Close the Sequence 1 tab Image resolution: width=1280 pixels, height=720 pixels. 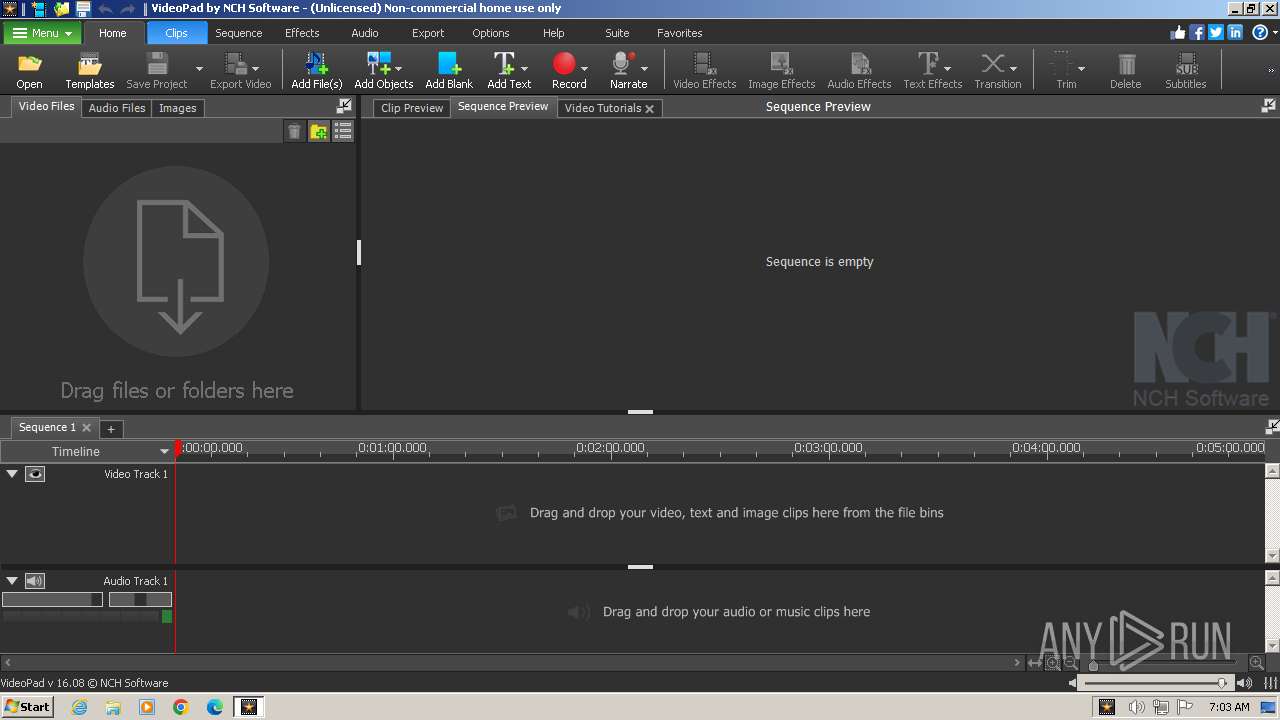tap(86, 428)
